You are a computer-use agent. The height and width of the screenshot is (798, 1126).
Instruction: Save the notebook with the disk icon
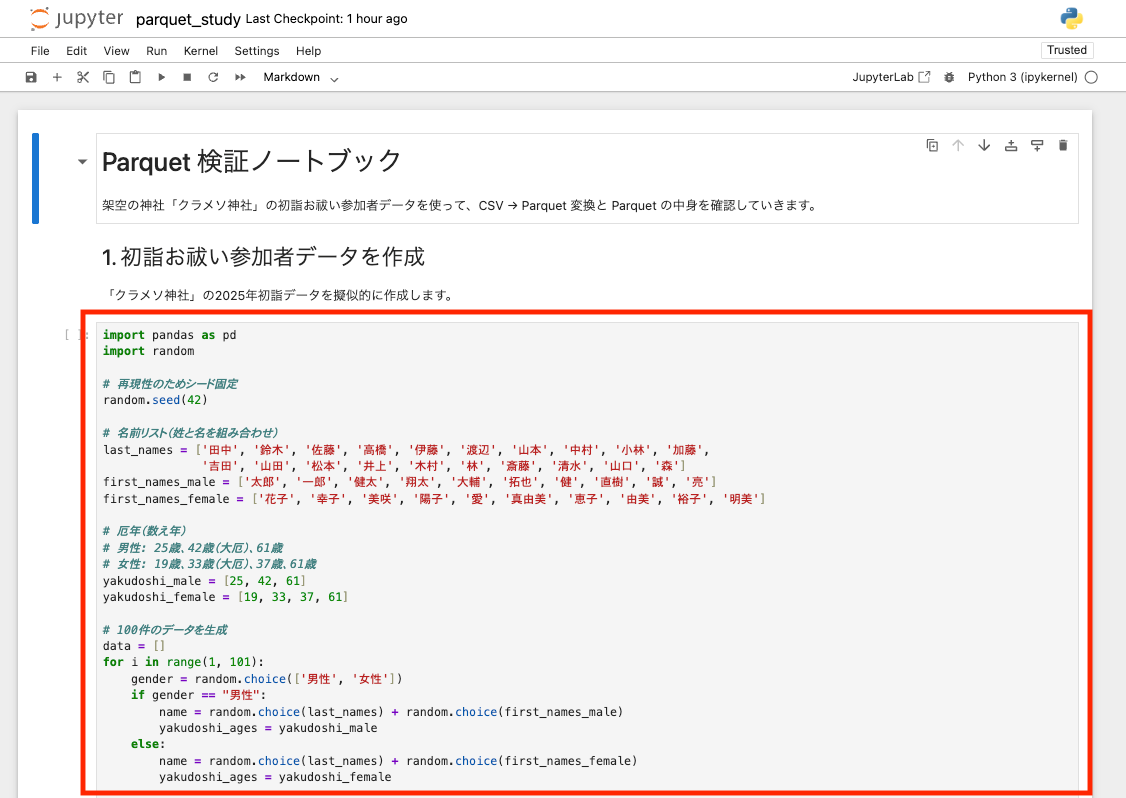pyautogui.click(x=31, y=77)
